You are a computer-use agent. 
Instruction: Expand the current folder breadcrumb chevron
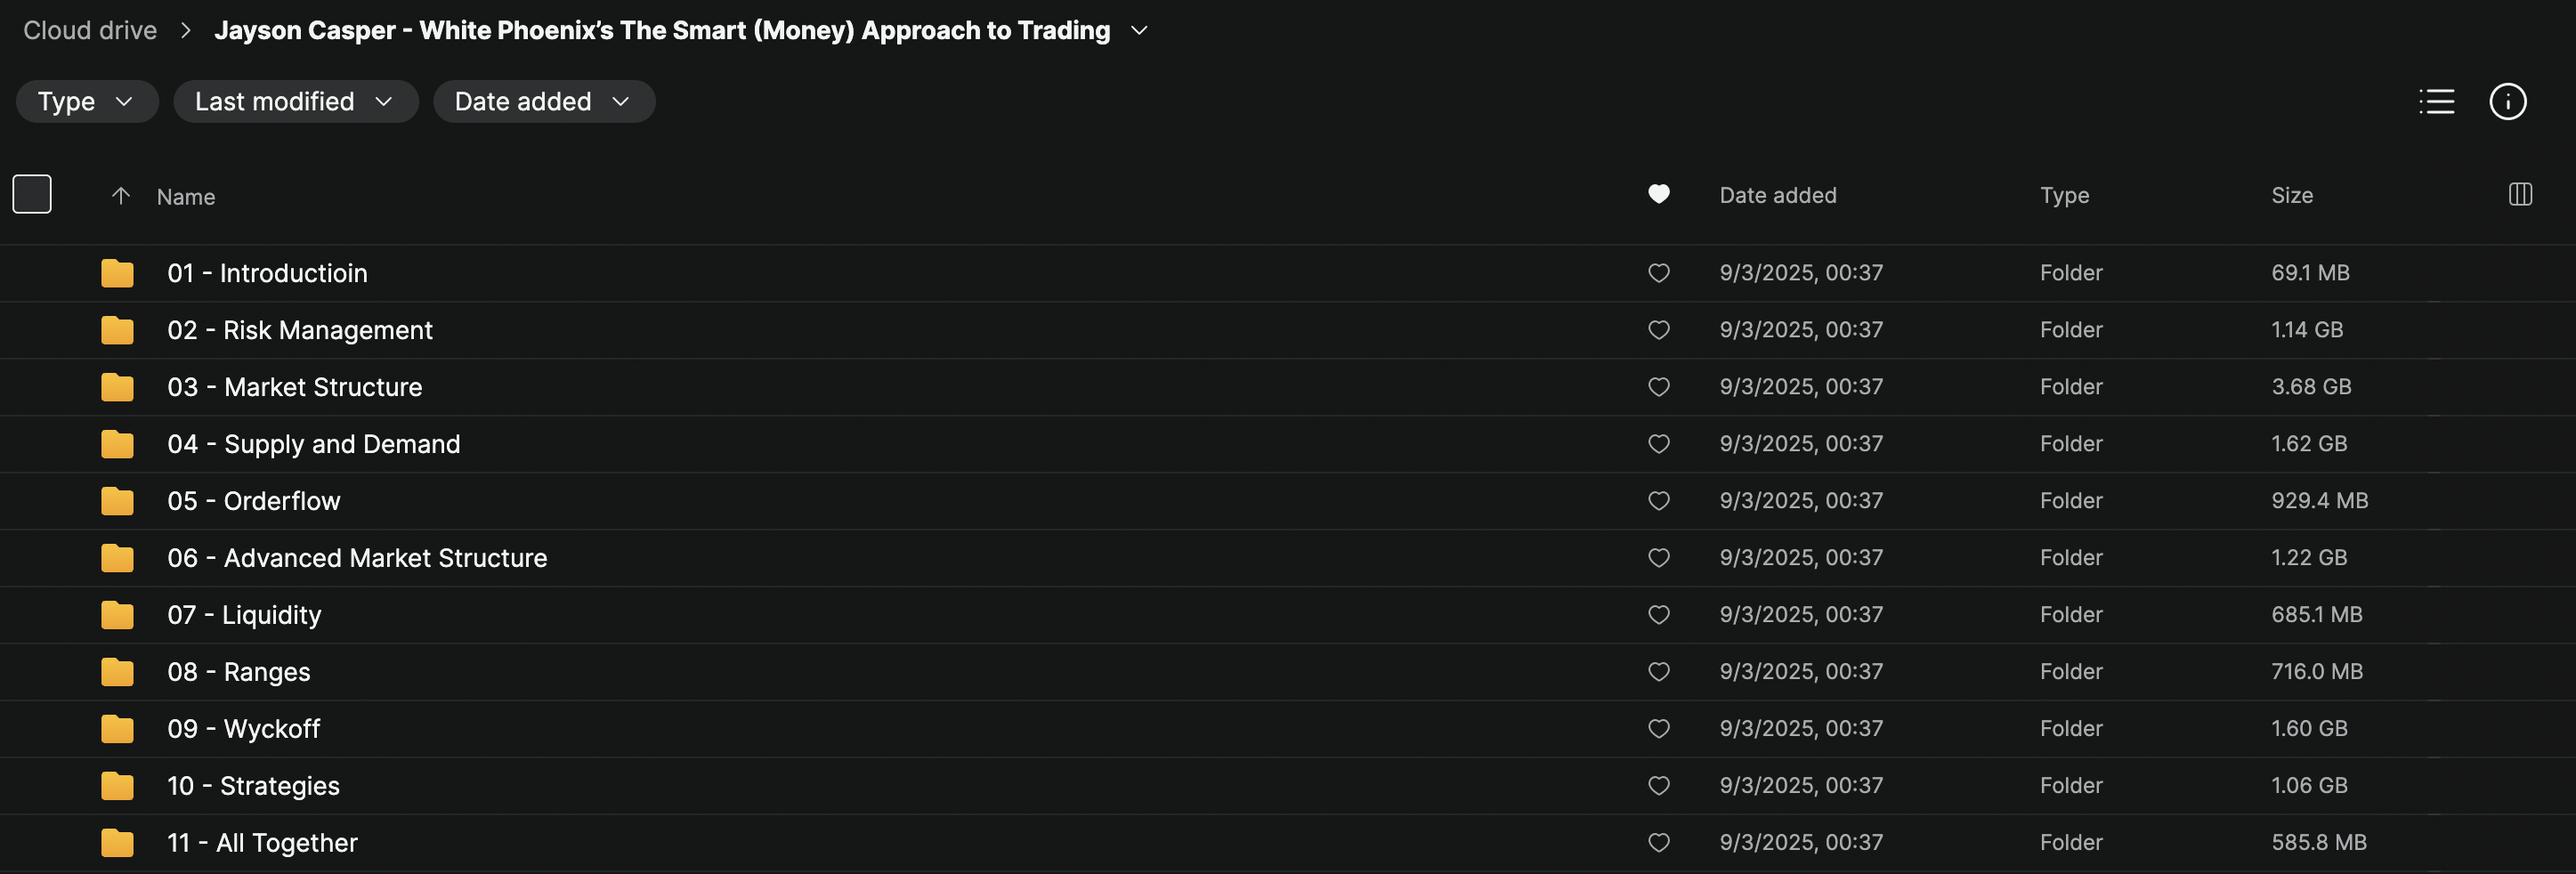[1138, 31]
